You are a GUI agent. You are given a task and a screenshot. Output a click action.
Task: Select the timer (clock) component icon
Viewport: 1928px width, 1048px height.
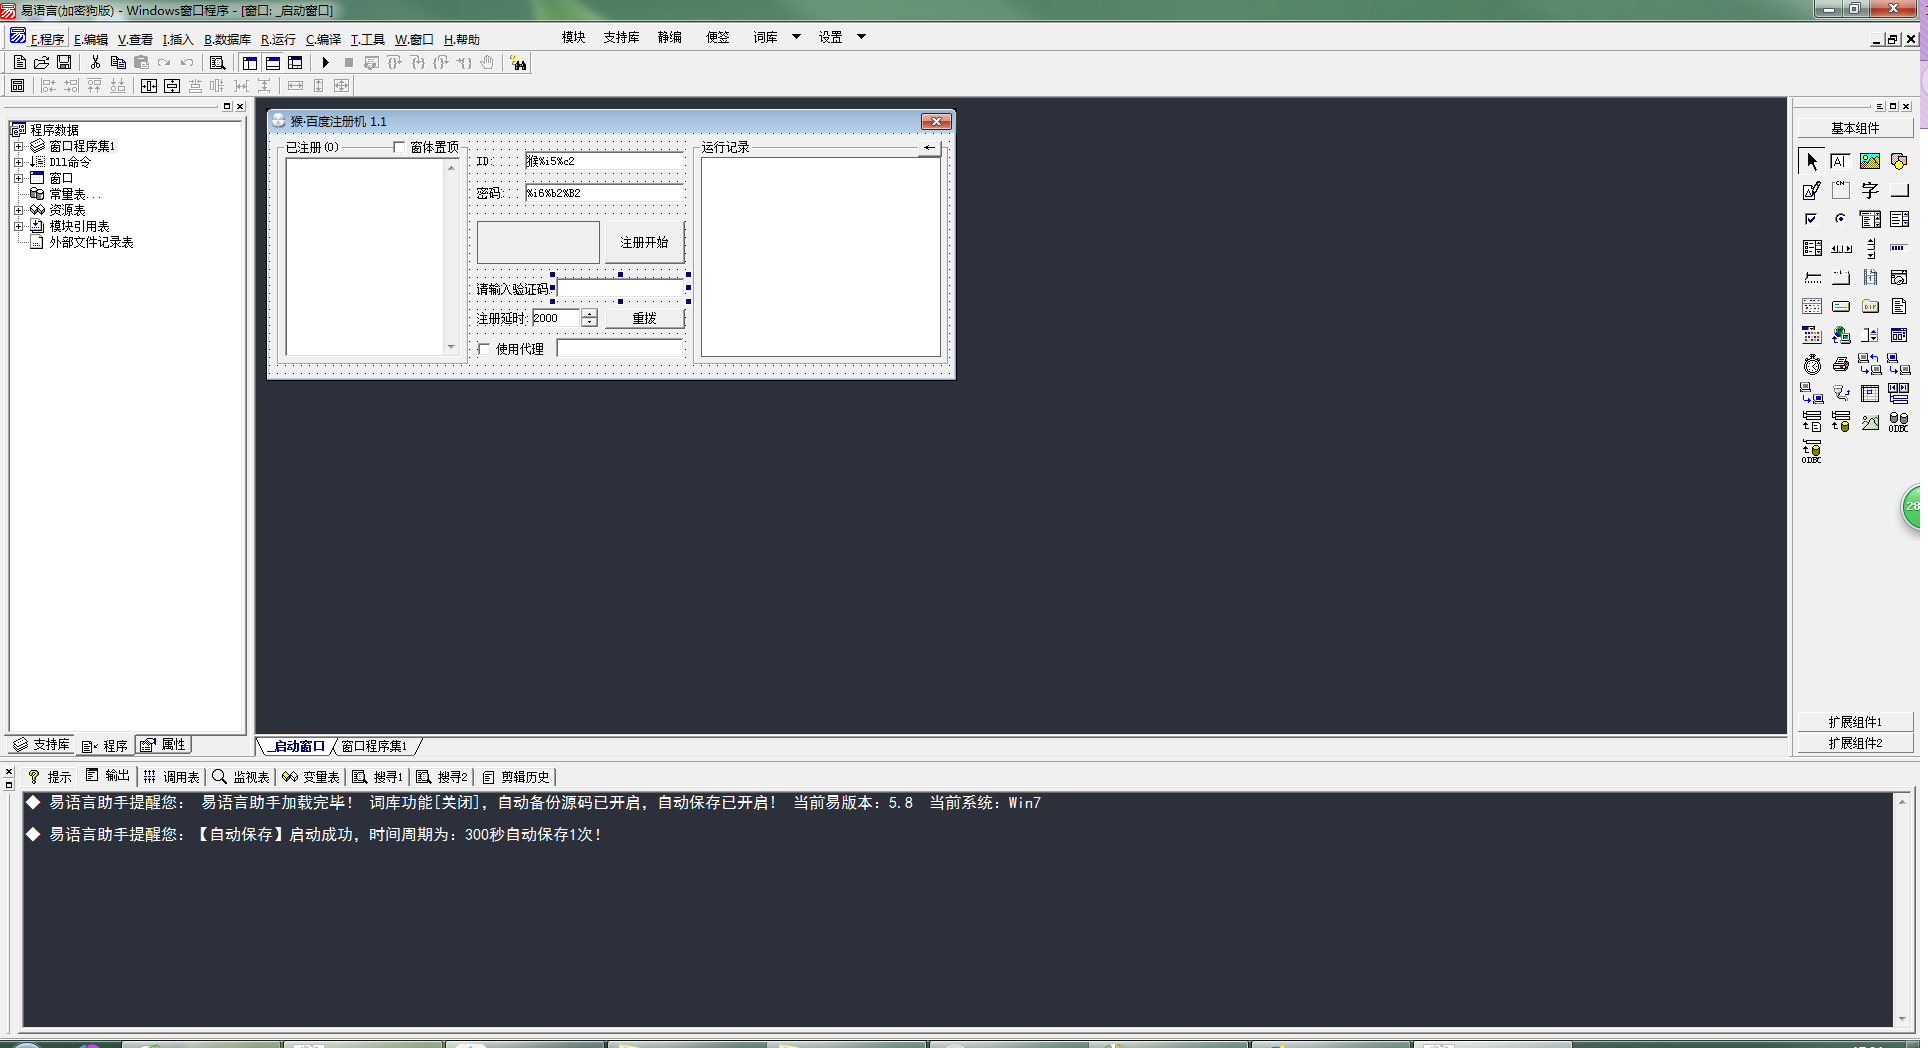(1812, 365)
